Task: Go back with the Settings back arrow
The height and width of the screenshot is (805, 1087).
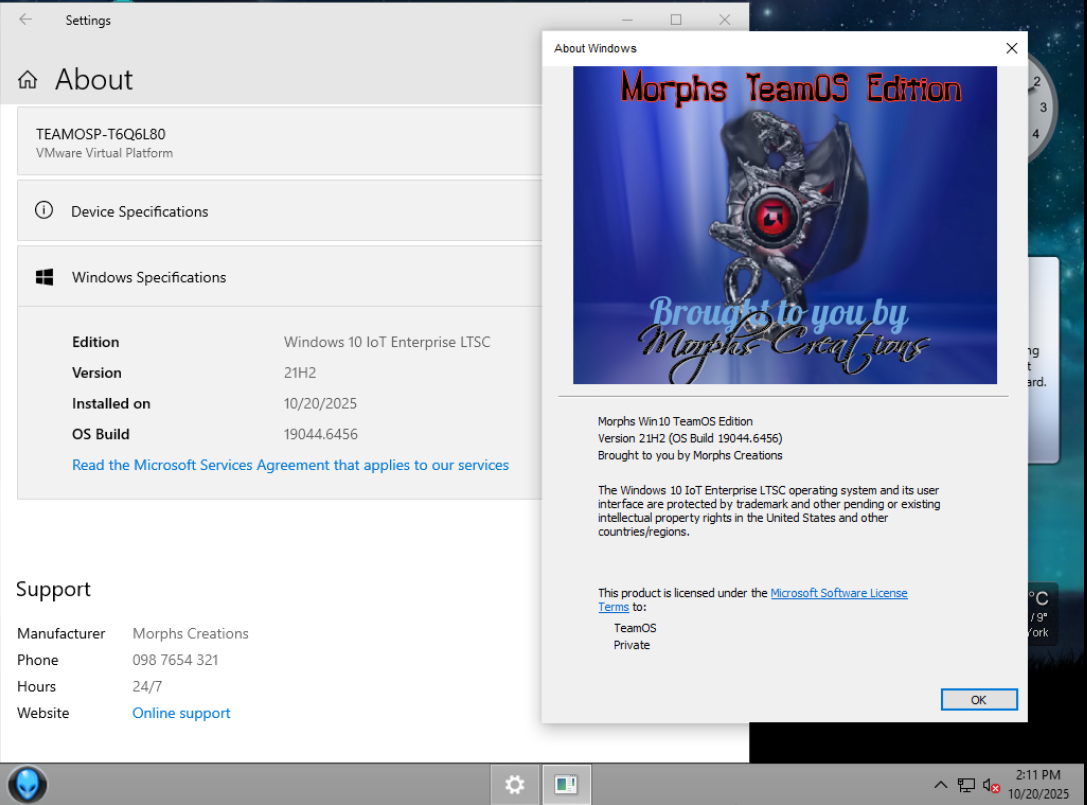Action: pos(26,19)
